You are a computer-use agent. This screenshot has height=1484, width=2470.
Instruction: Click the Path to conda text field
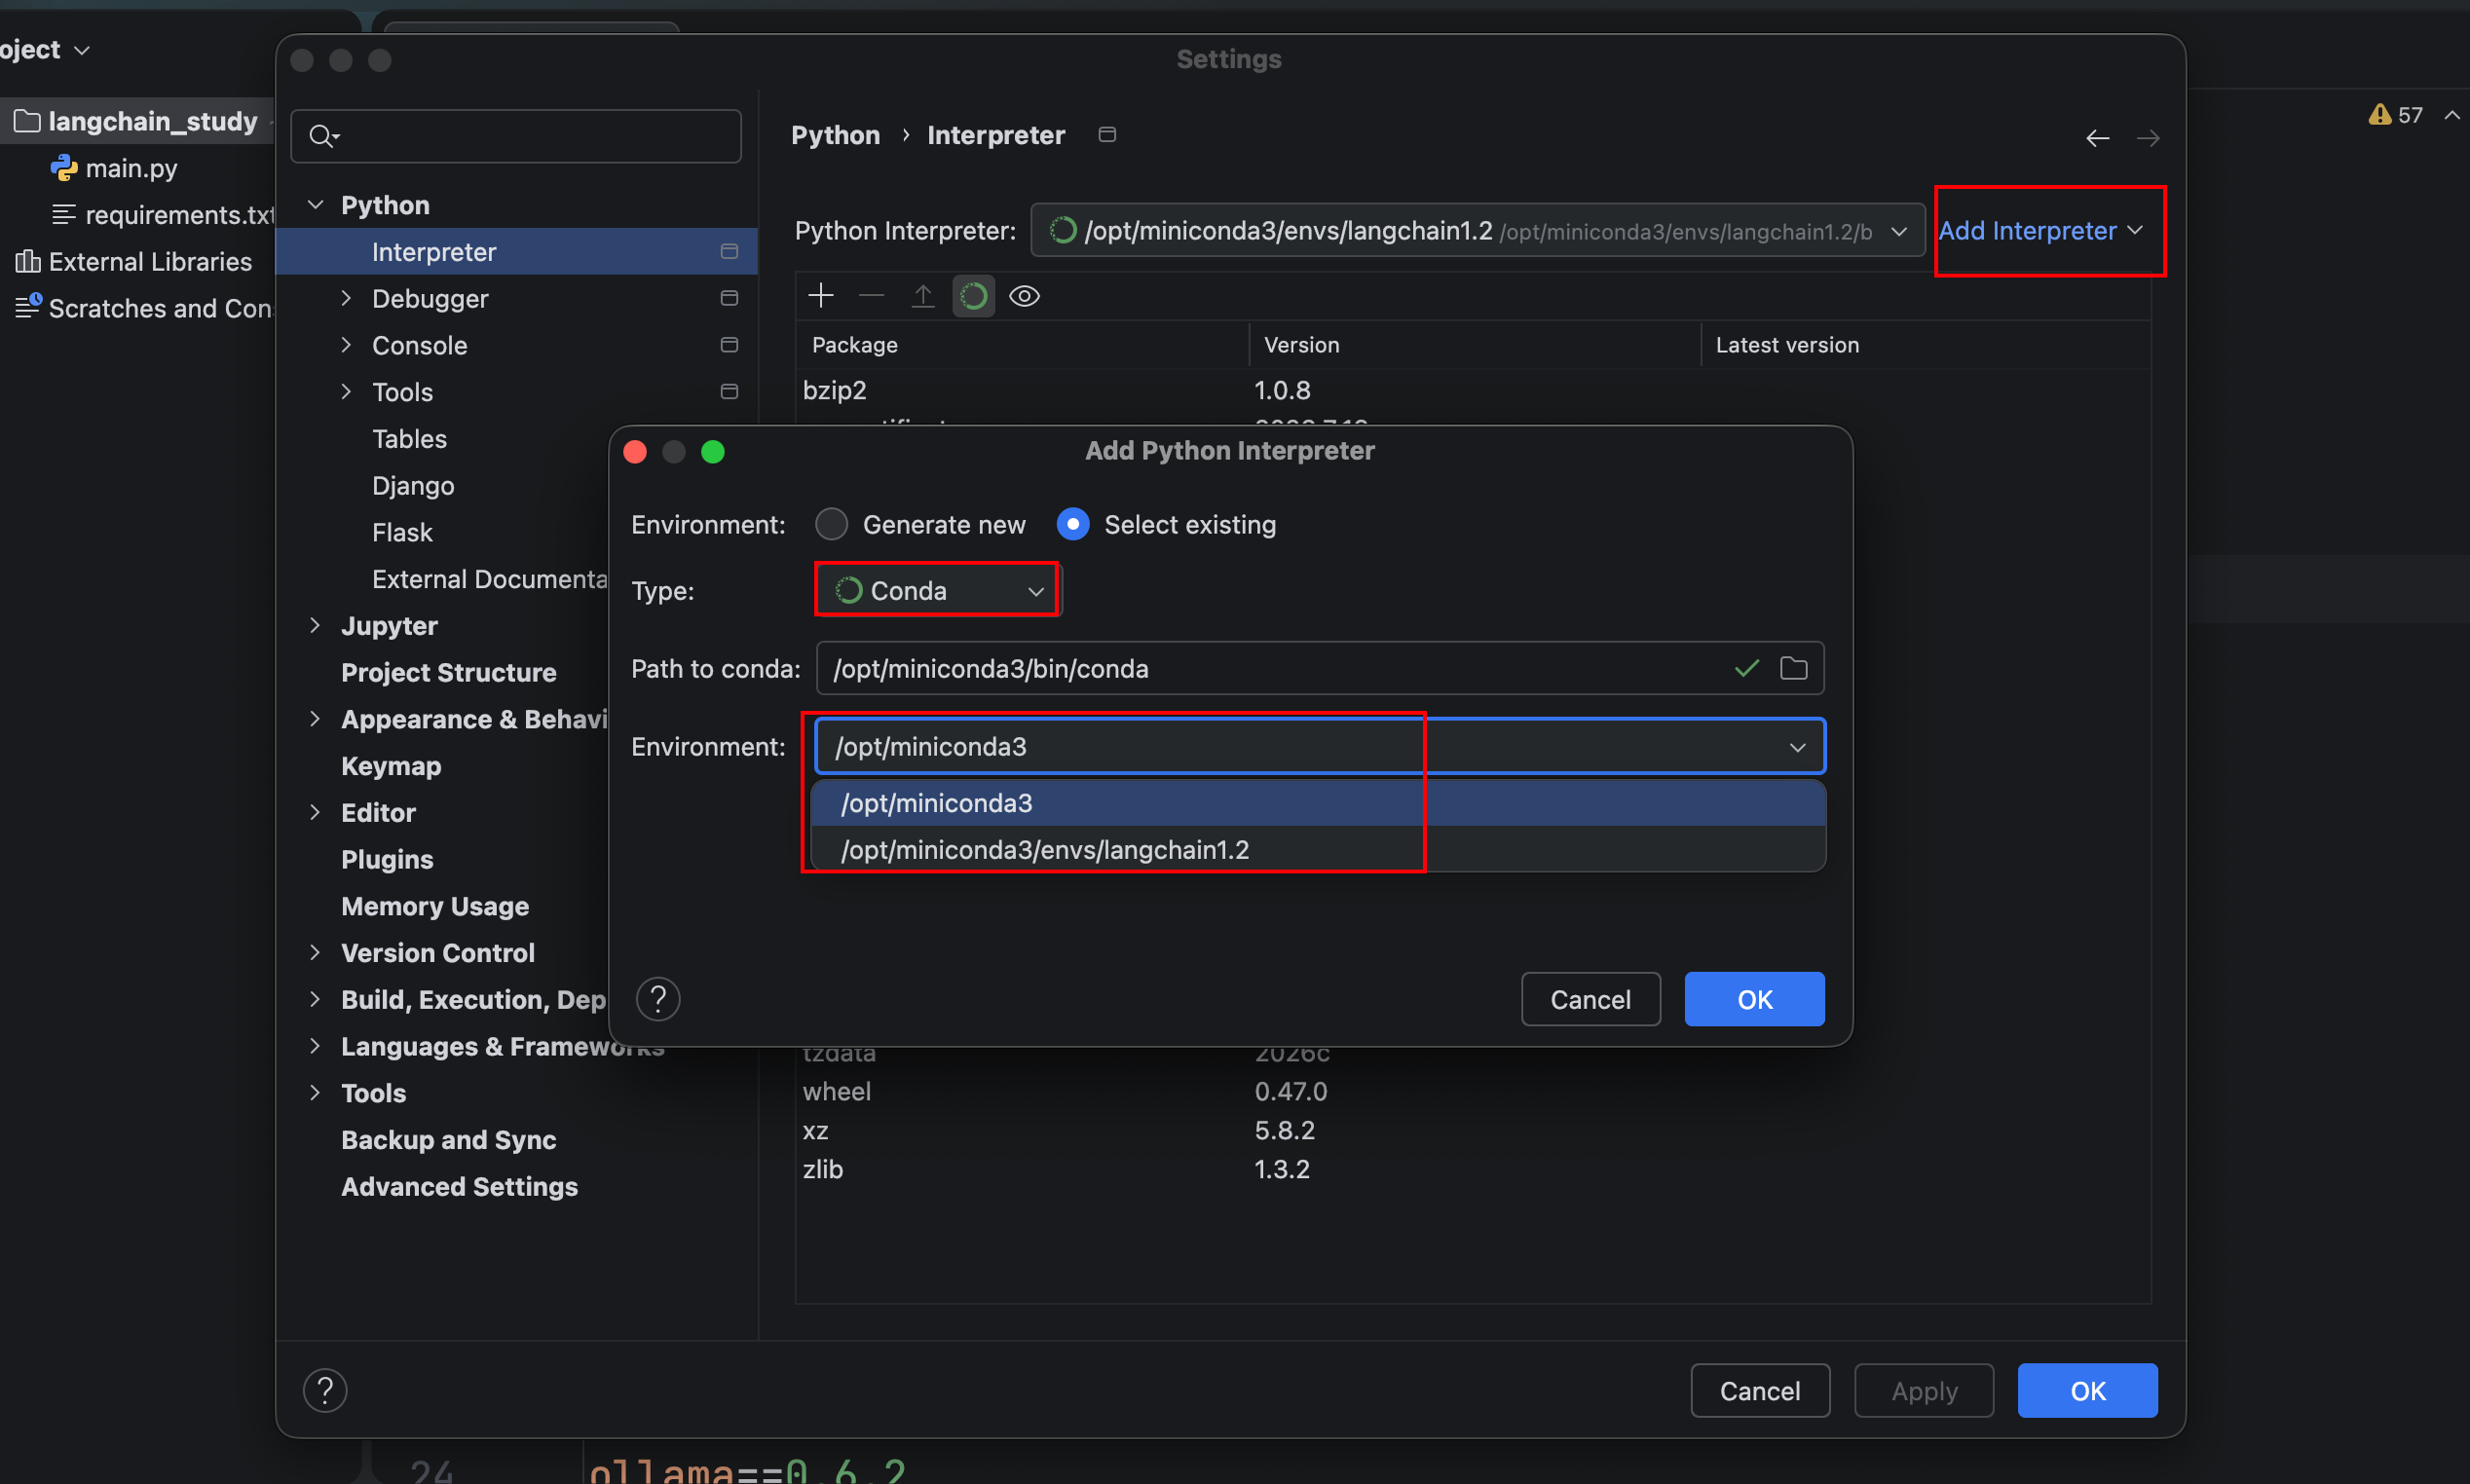(x=1320, y=668)
